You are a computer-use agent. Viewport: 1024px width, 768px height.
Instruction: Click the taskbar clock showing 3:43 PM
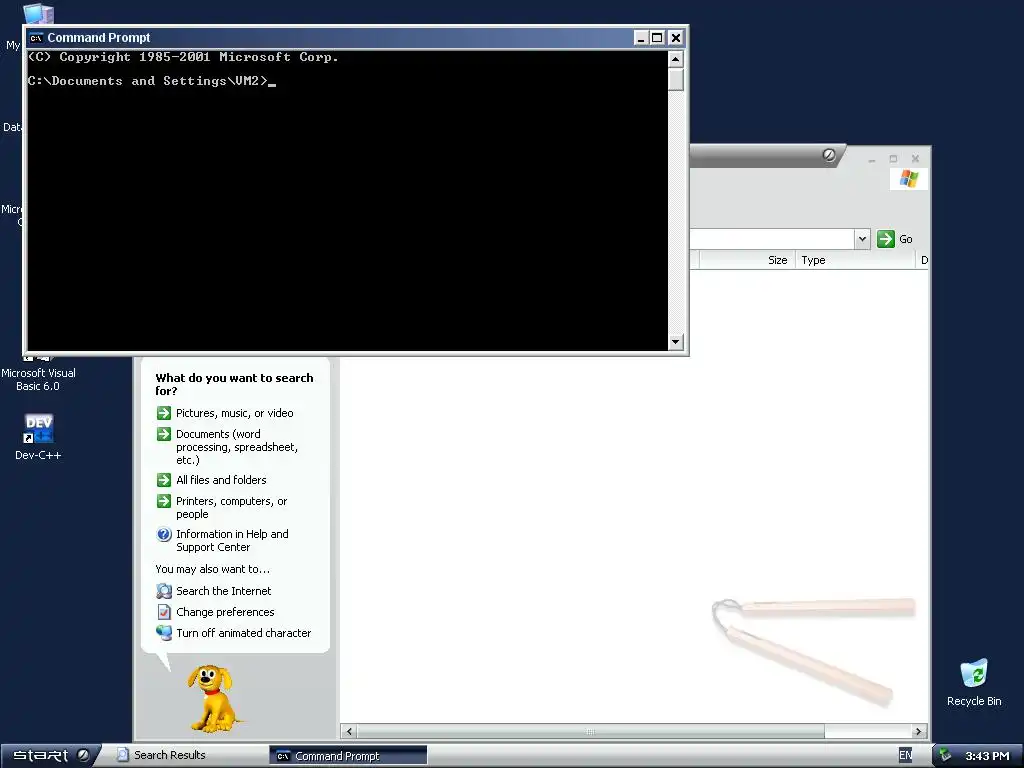coord(987,756)
